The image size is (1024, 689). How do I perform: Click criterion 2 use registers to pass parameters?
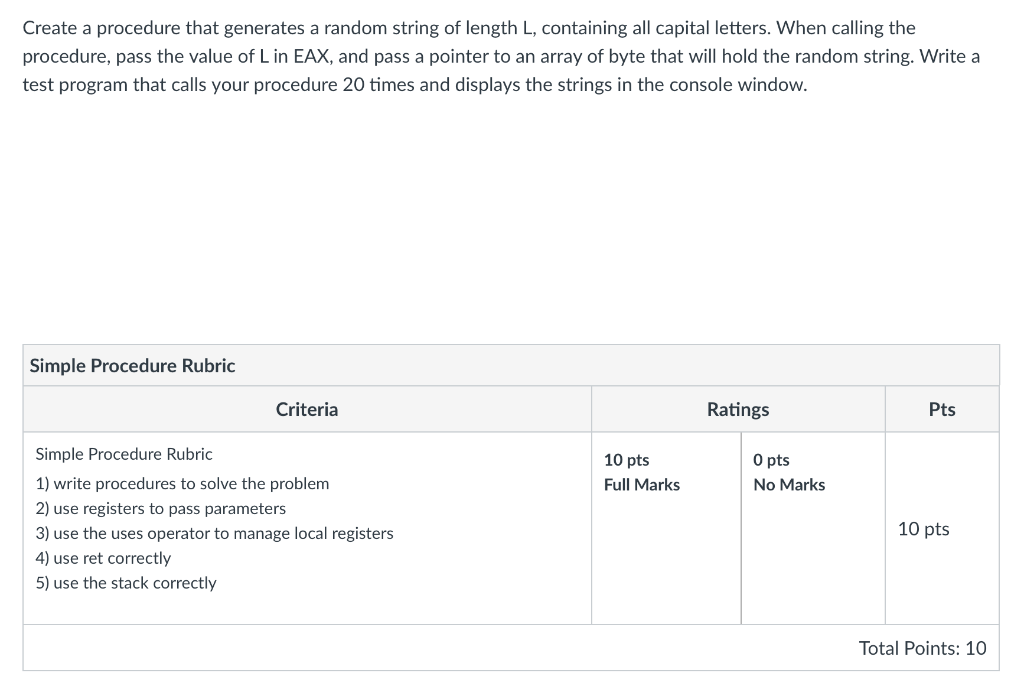pyautogui.click(x=161, y=509)
